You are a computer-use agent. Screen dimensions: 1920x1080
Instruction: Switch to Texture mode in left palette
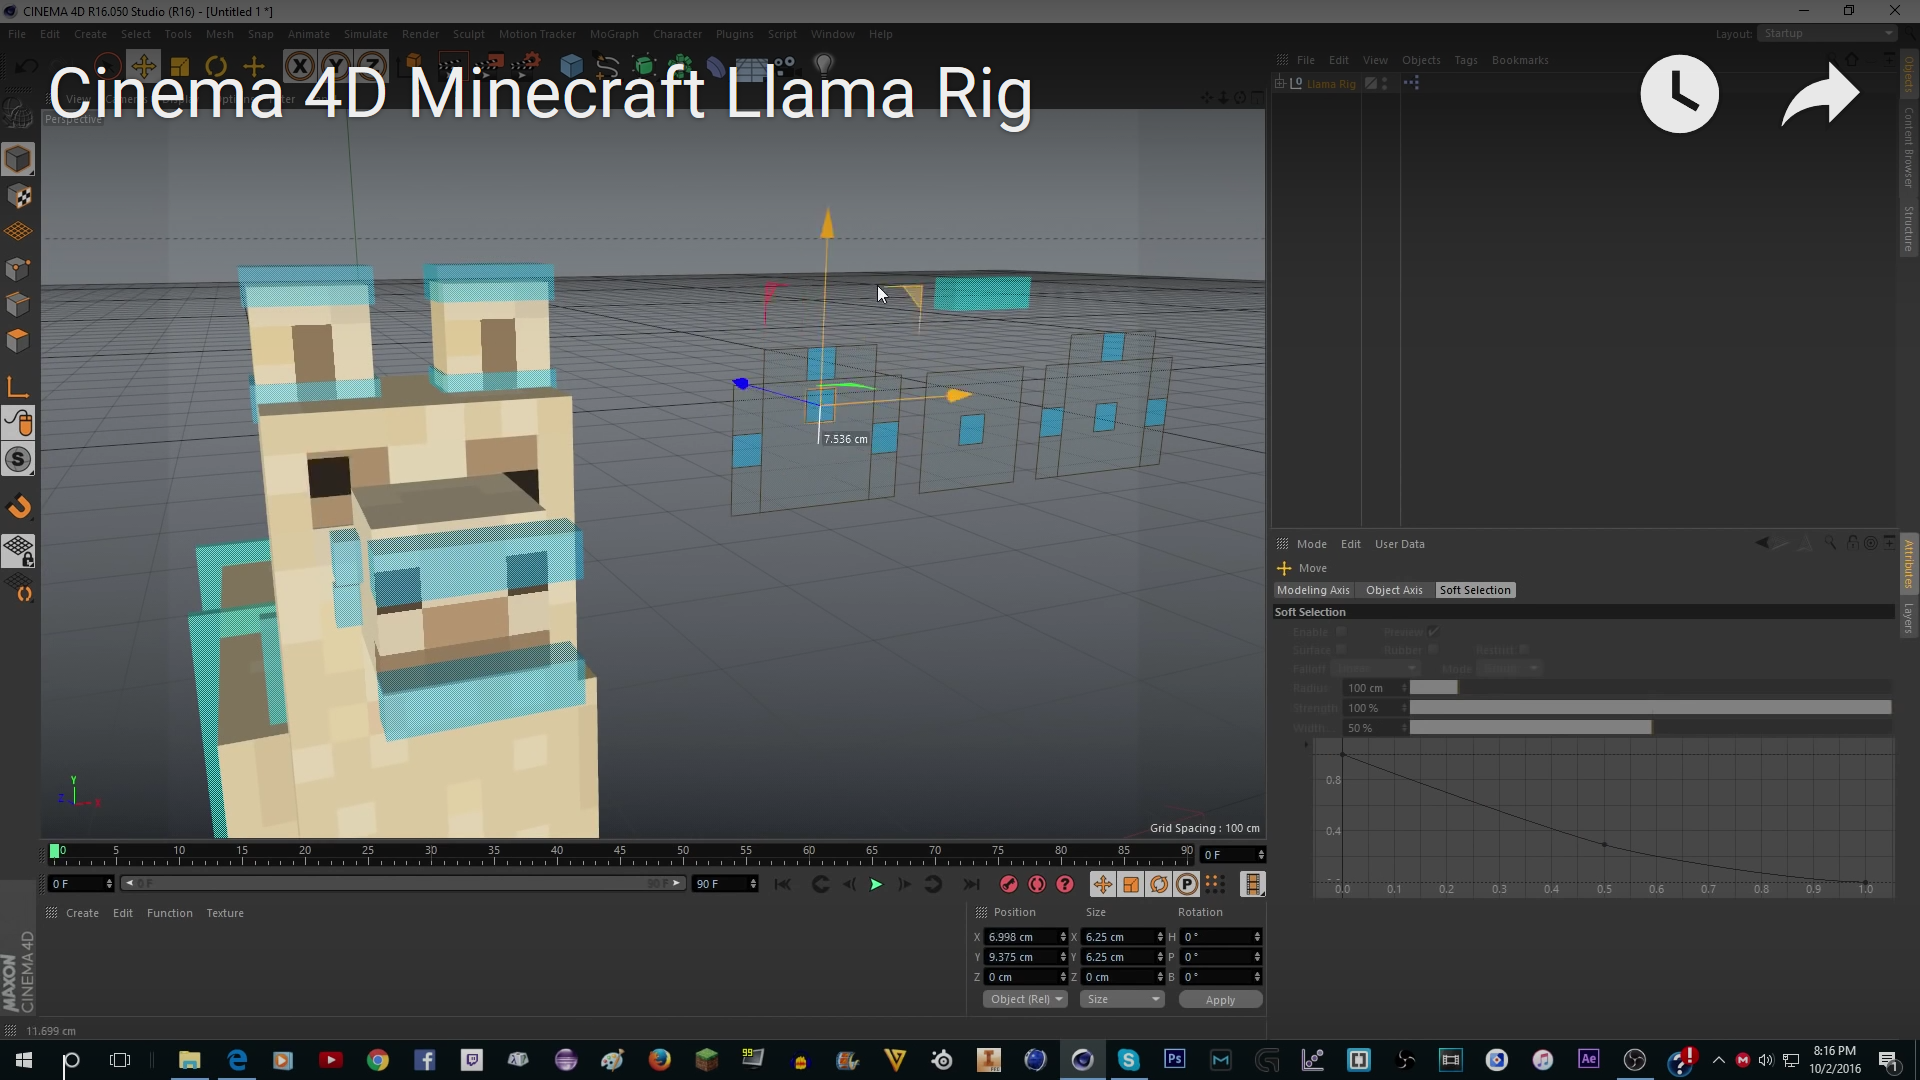(19, 196)
